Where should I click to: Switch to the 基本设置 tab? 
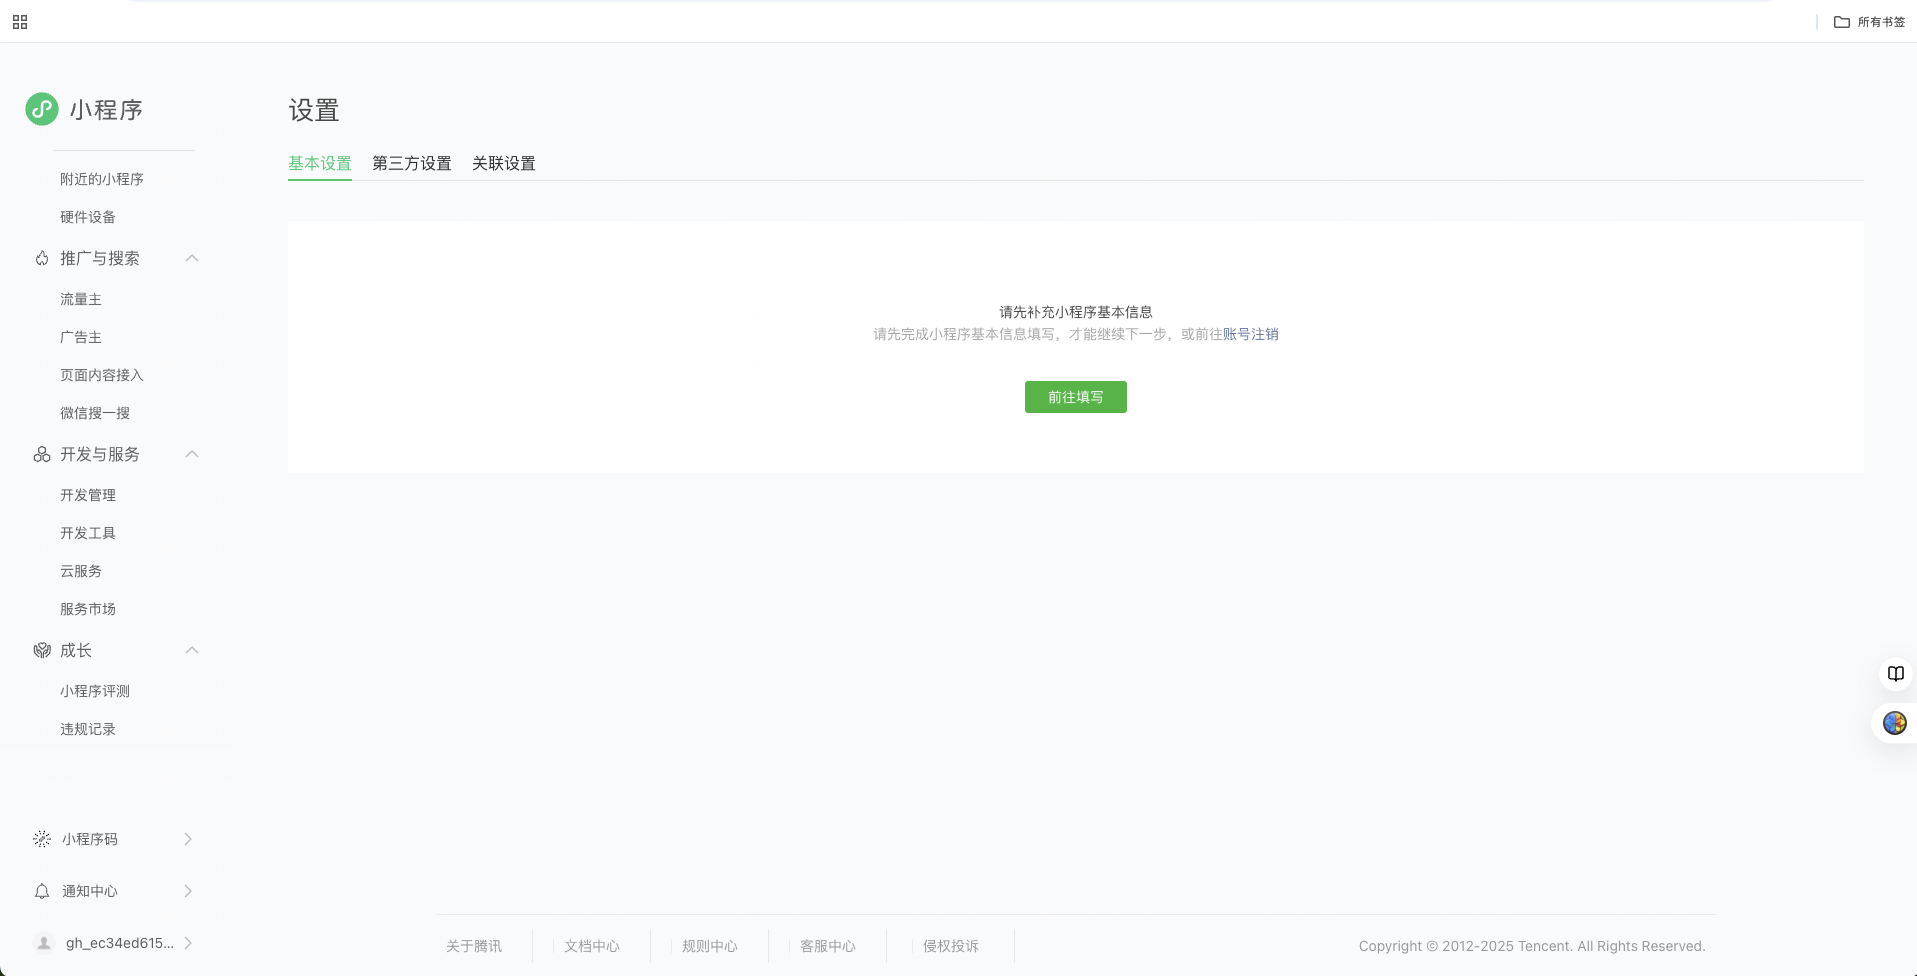click(x=320, y=163)
